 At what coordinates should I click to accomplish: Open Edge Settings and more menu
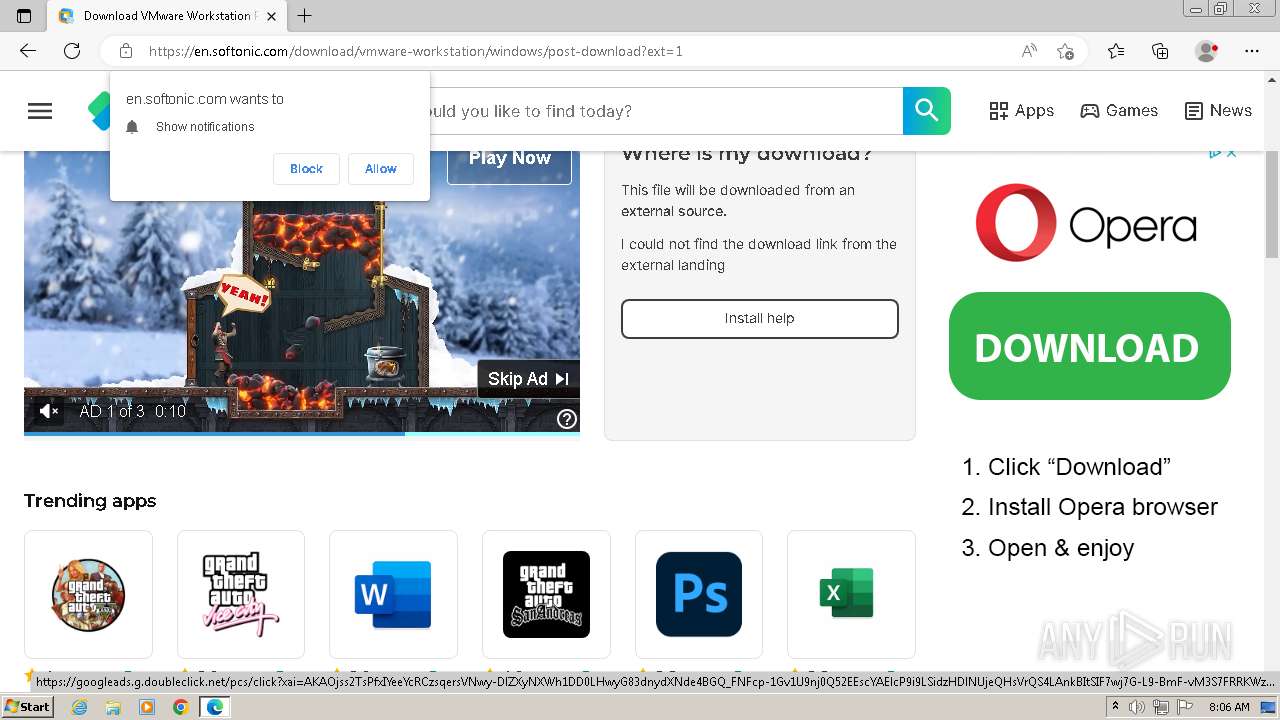coord(1252,51)
